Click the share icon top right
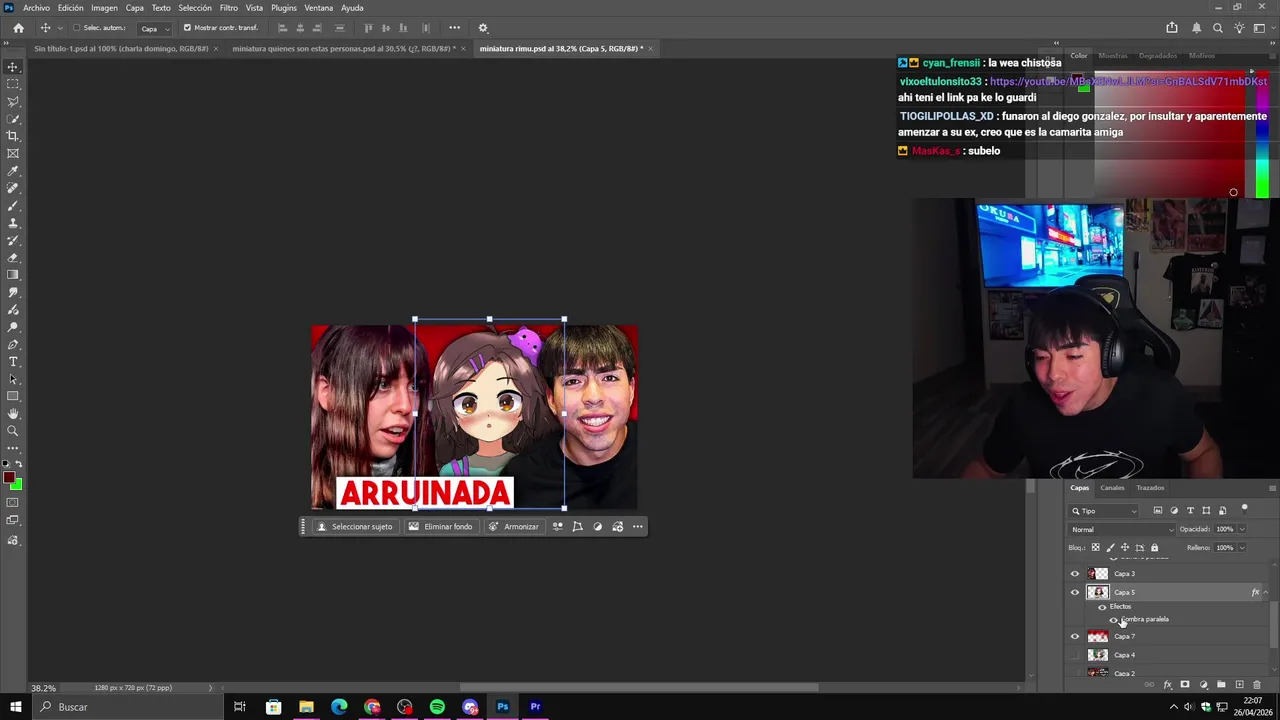The height and width of the screenshot is (720, 1280). [x=1172, y=28]
